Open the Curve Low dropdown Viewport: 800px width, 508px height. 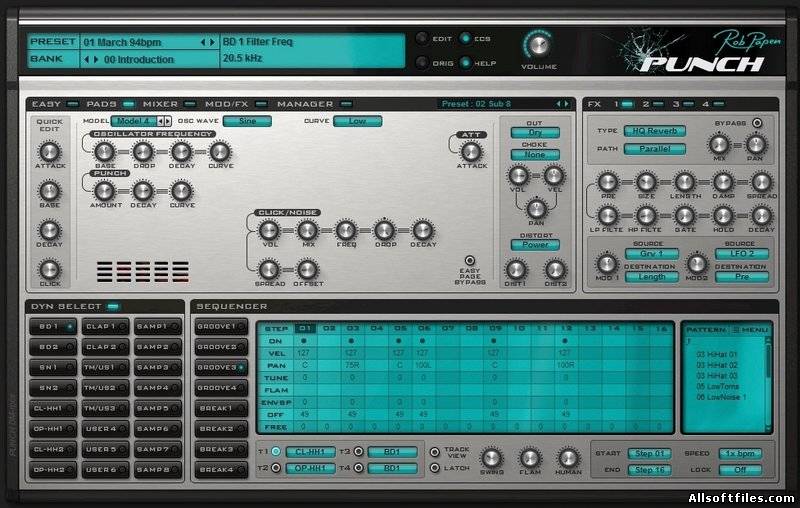[357, 121]
